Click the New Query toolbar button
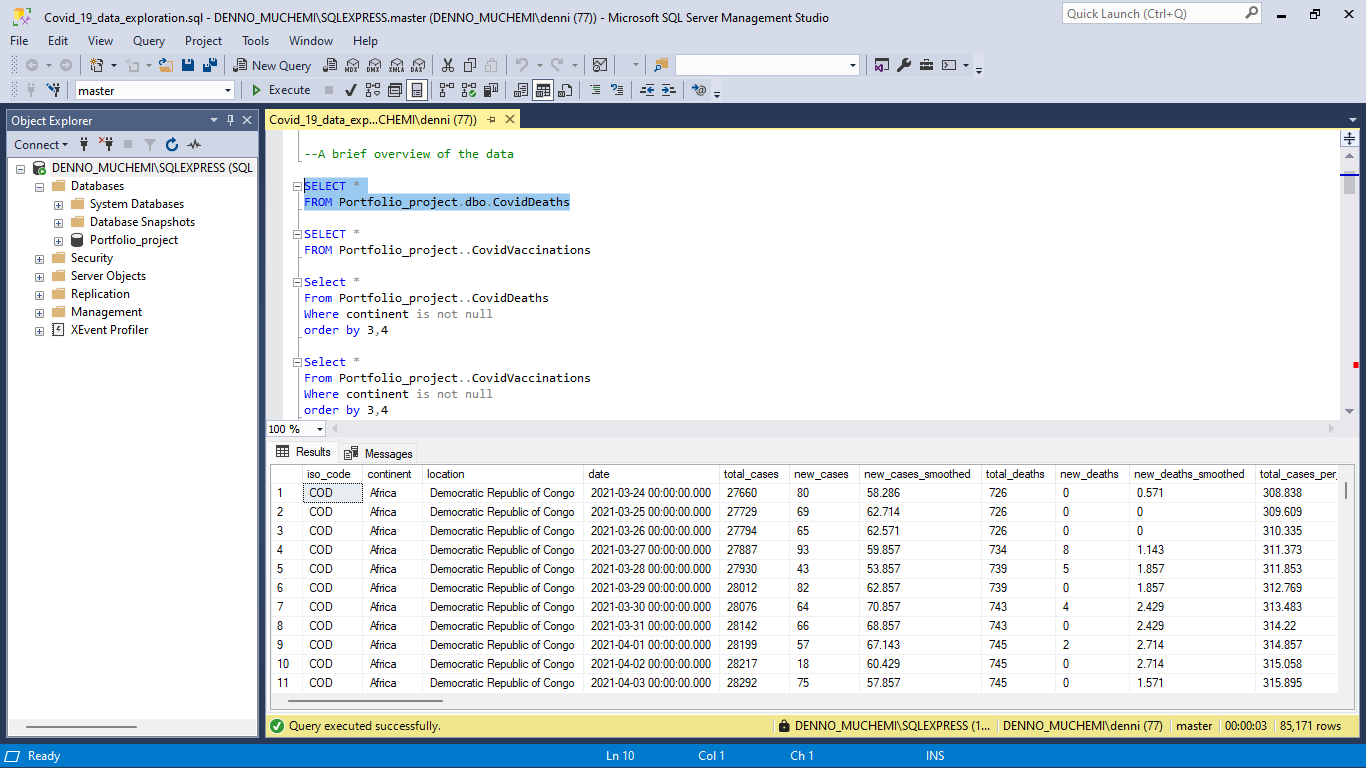The image size is (1366, 768). (x=273, y=65)
